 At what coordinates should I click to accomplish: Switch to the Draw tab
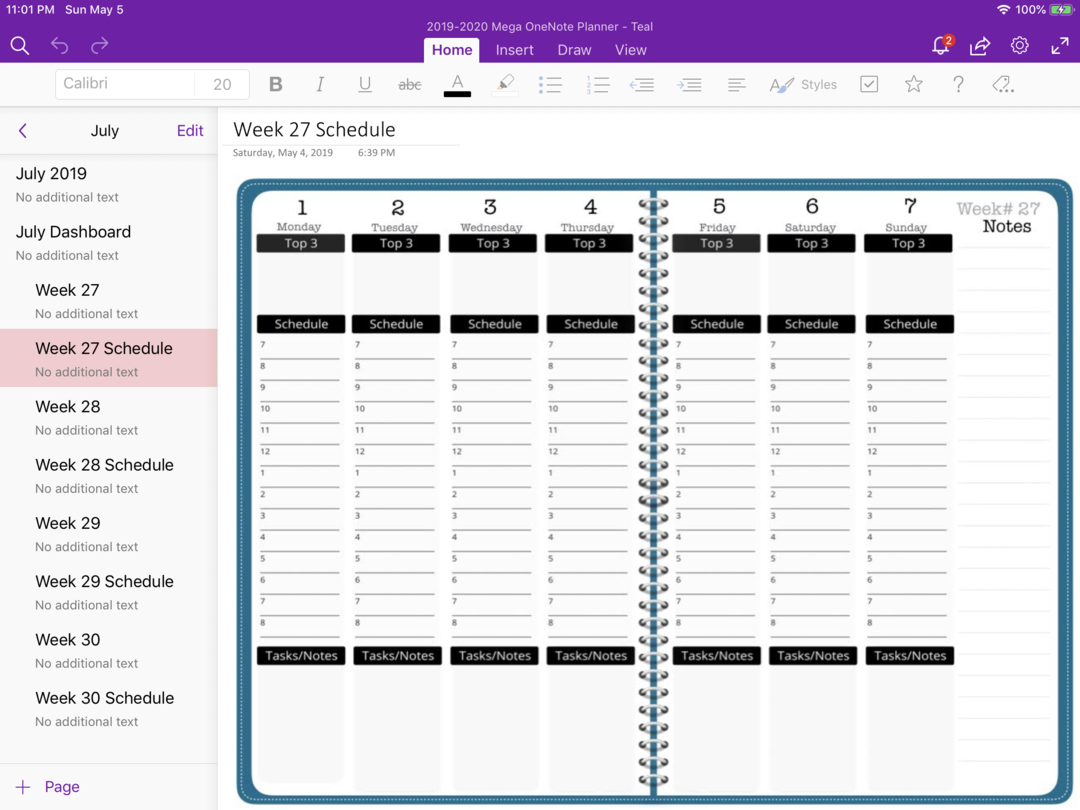pyautogui.click(x=574, y=50)
